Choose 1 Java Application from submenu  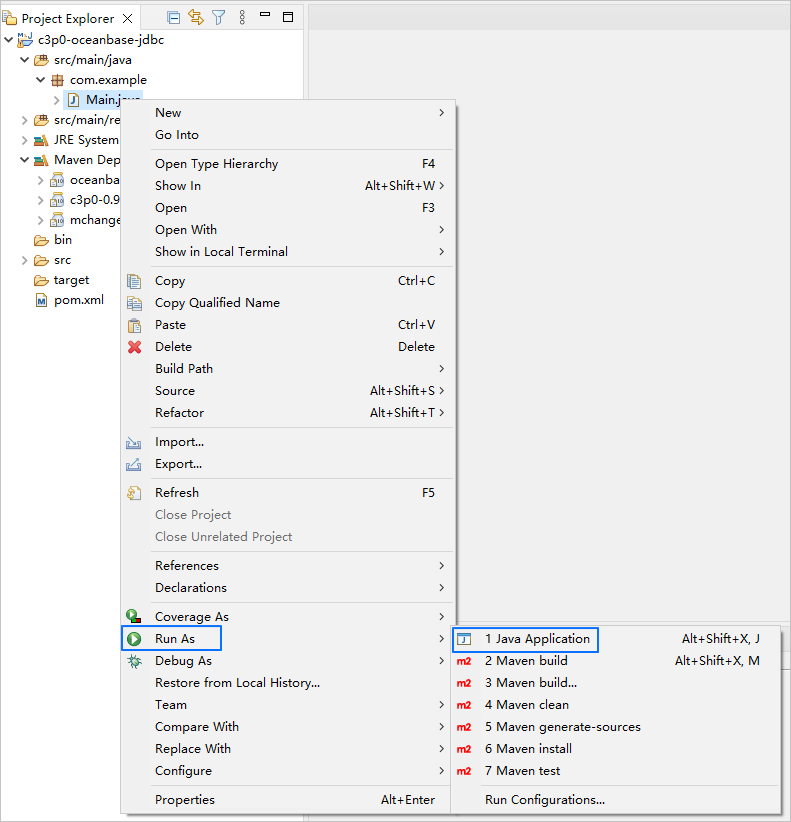(537, 639)
